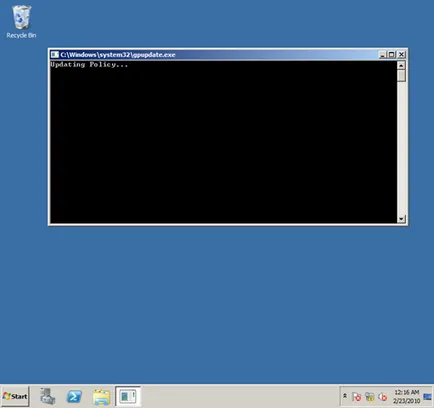The image size is (434, 408).
Task: Minimize the gpupdate.exe console window
Action: pyautogui.click(x=382, y=55)
